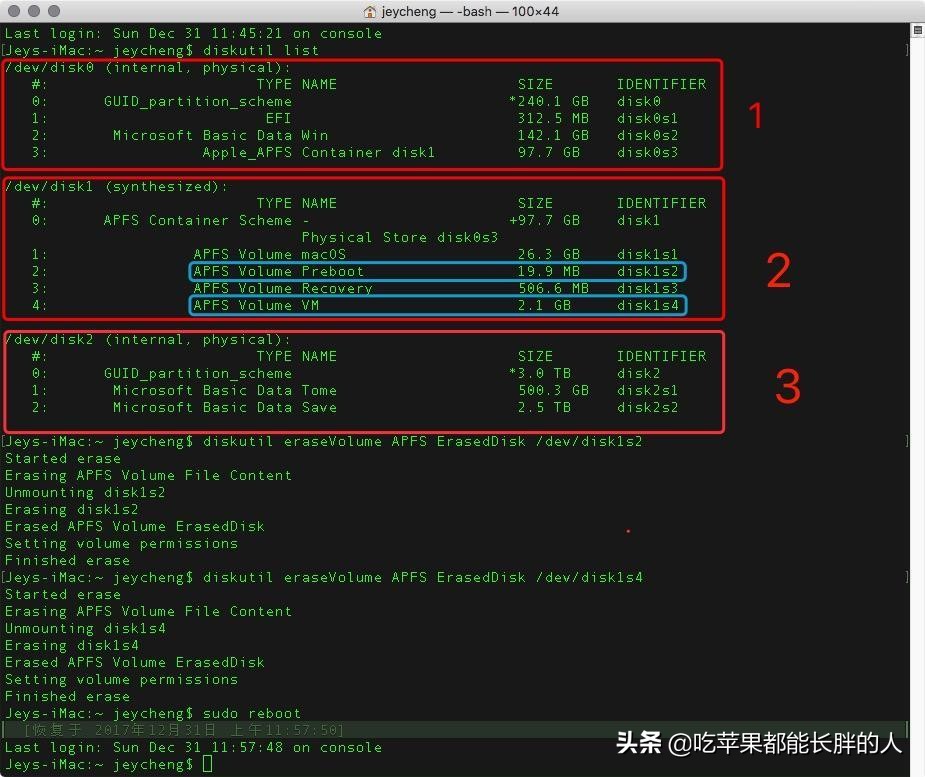Click the '26.3 GB' size value
The width and height of the screenshot is (925, 777).
[549, 255]
